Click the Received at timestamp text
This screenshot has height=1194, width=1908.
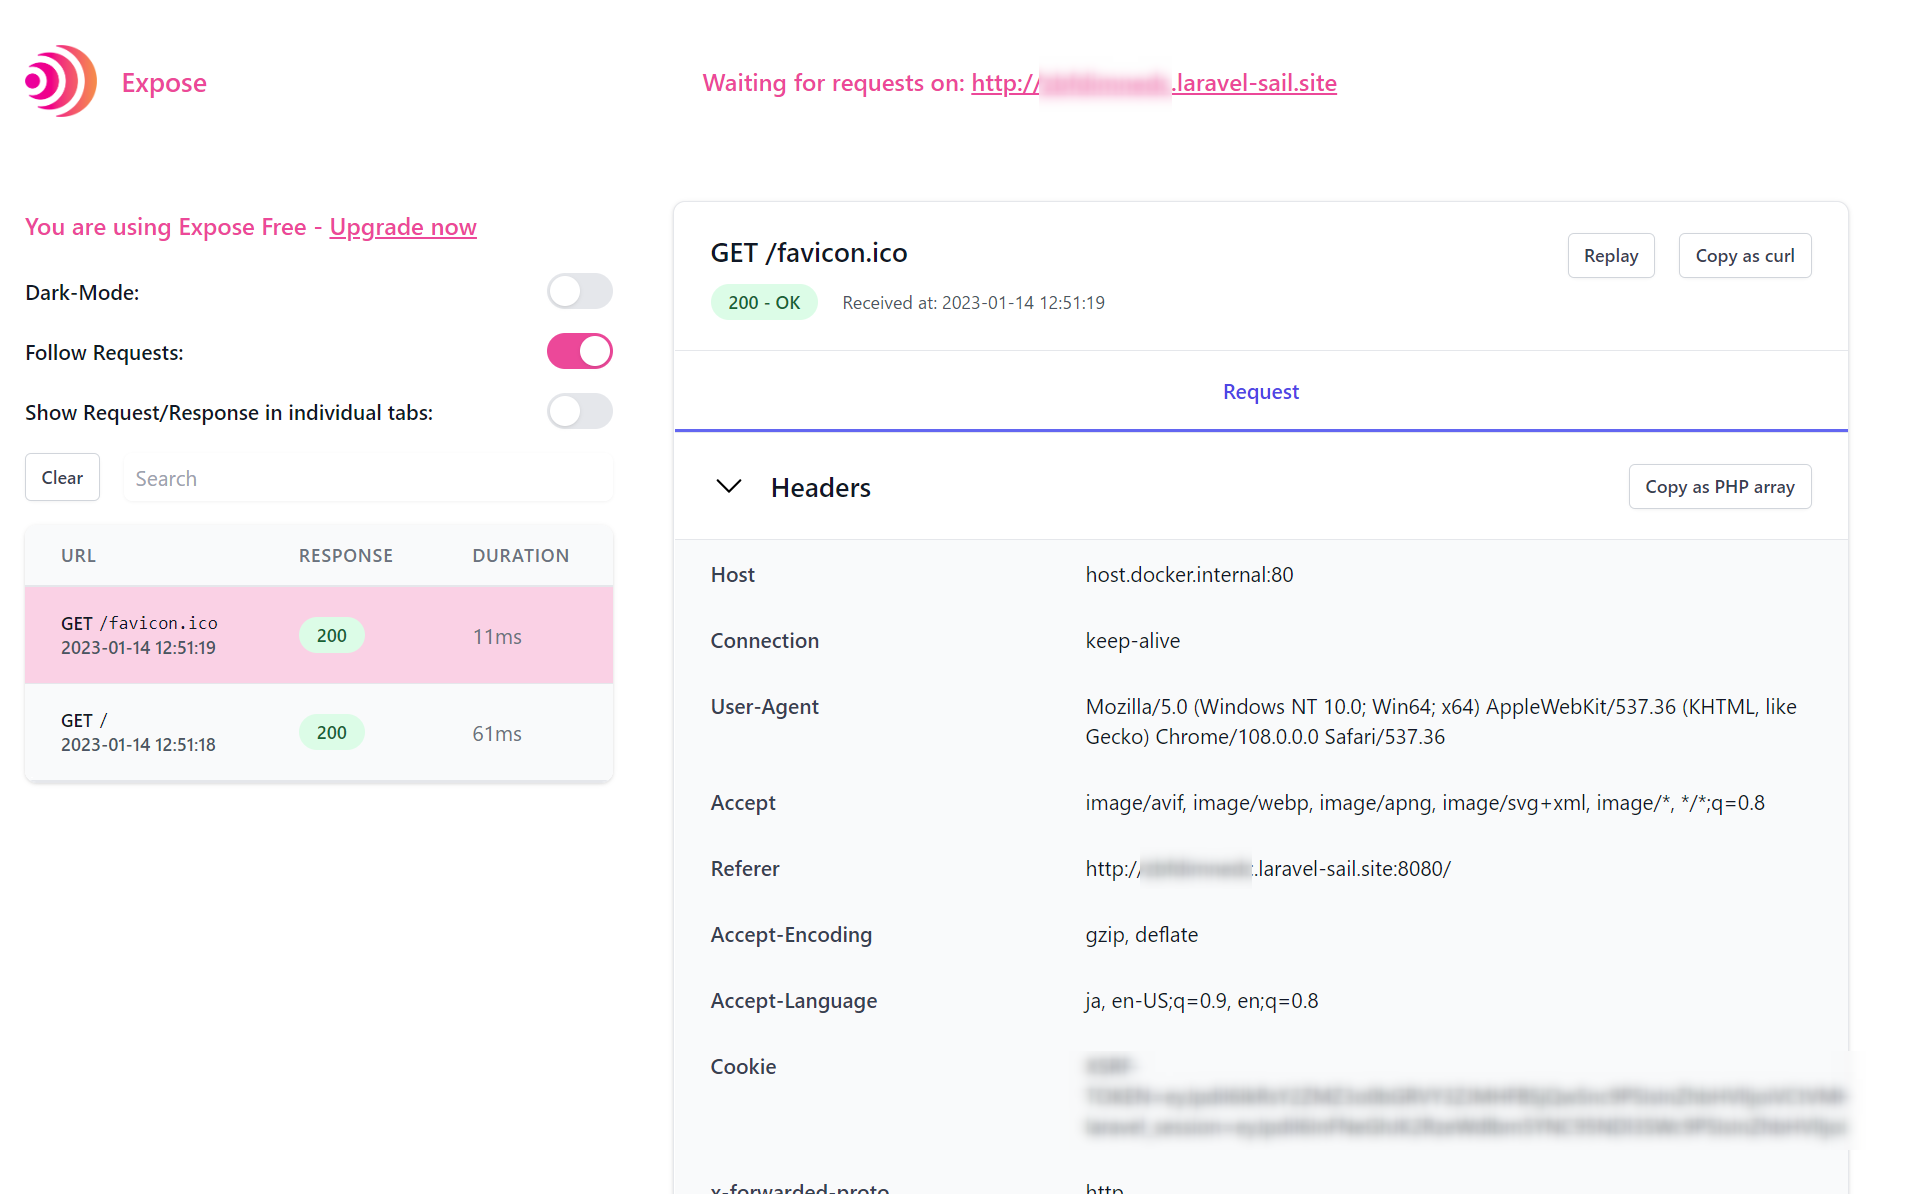[973, 303]
